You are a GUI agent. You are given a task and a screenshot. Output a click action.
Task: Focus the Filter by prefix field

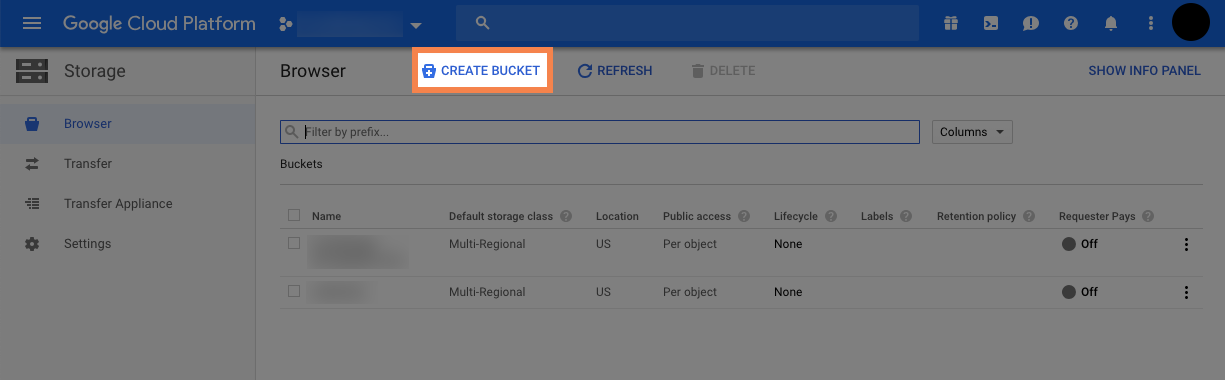pyautogui.click(x=600, y=132)
